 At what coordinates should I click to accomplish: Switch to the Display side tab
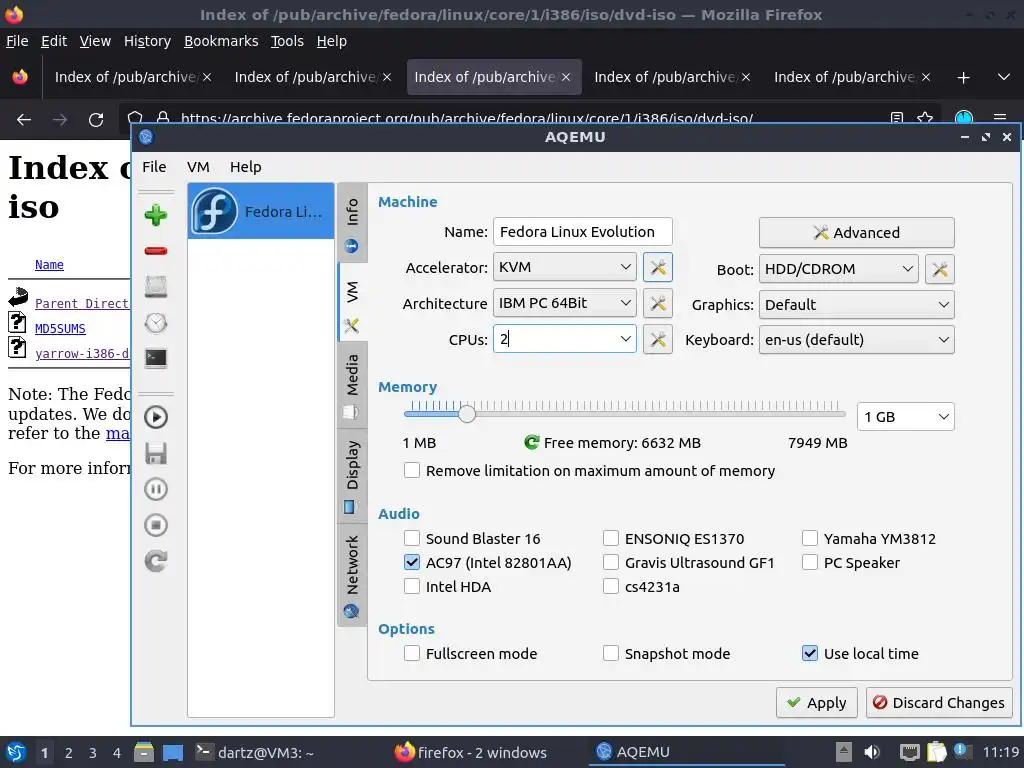coord(353,476)
